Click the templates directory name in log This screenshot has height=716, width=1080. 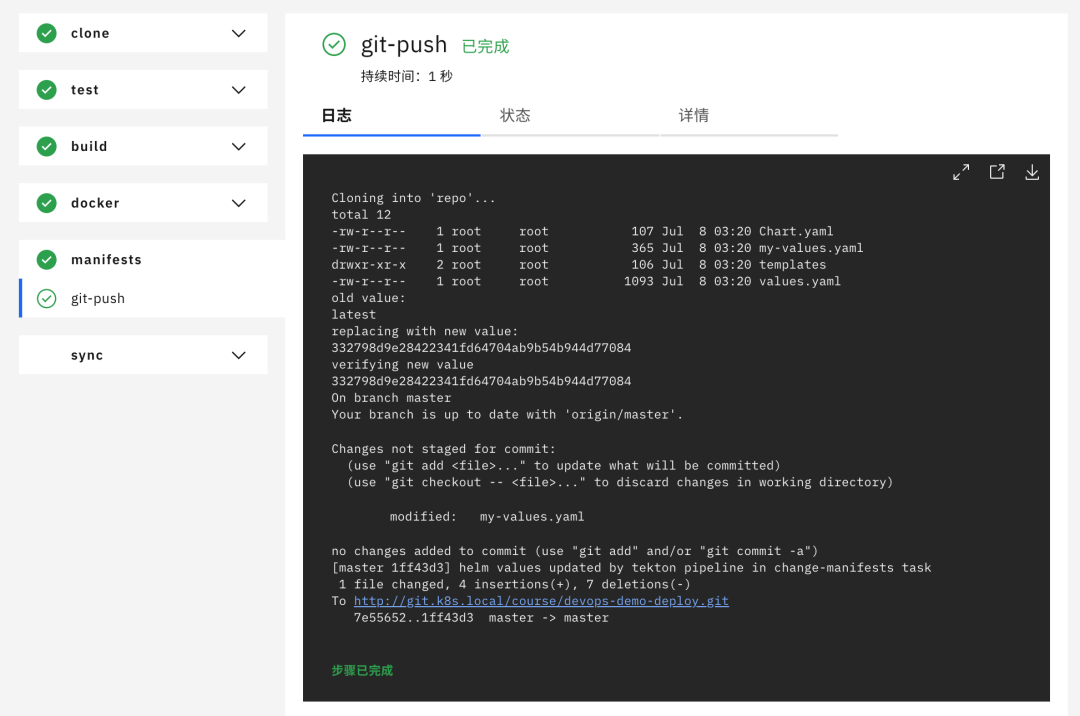point(793,264)
